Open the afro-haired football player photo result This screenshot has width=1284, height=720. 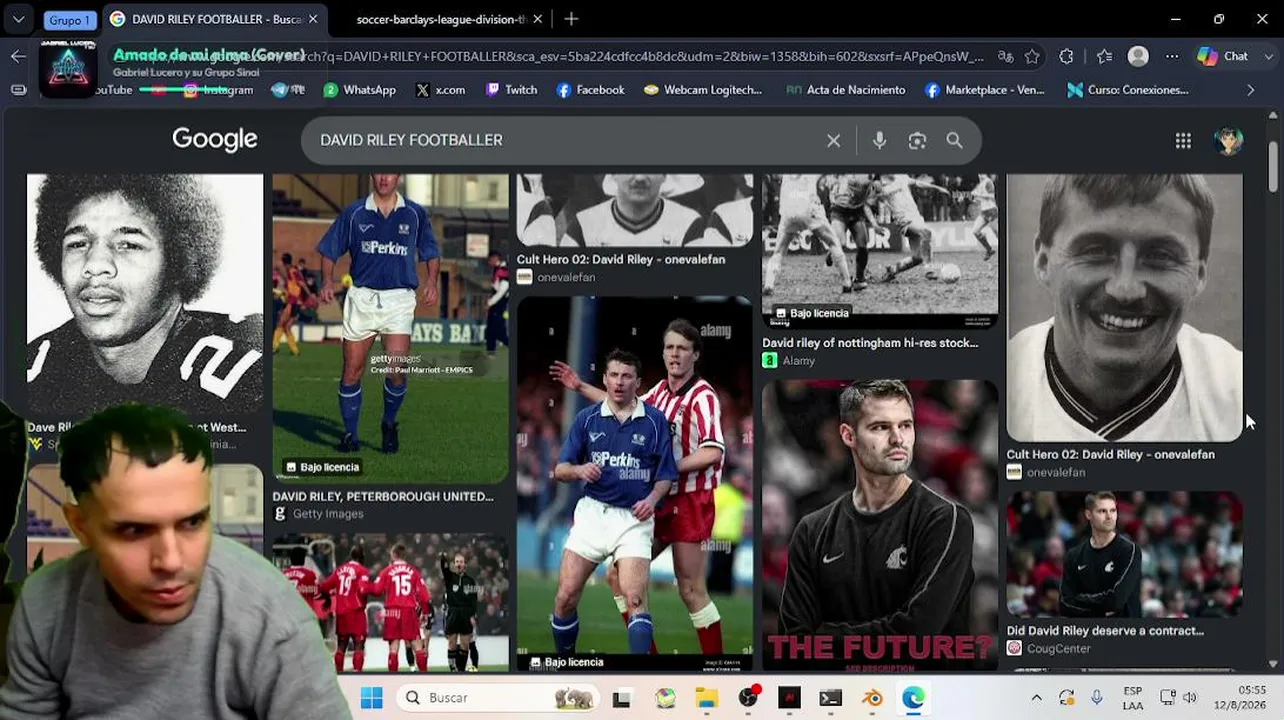[145, 293]
